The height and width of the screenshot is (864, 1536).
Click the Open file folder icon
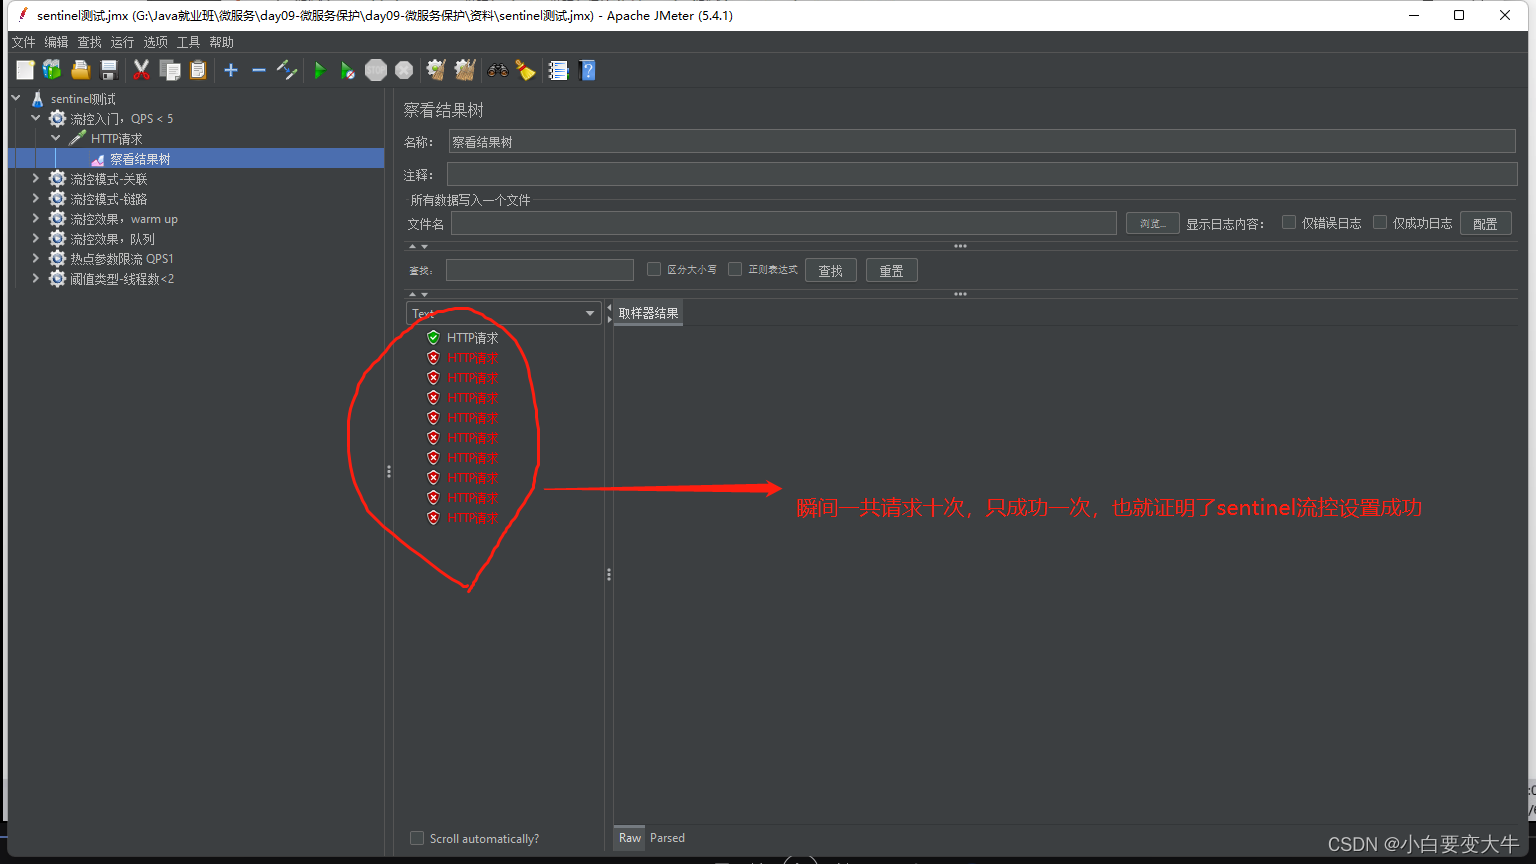tap(81, 70)
